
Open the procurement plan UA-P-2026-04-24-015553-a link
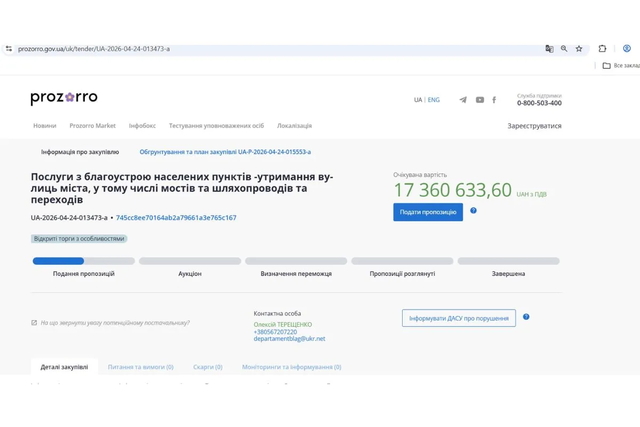(x=225, y=152)
